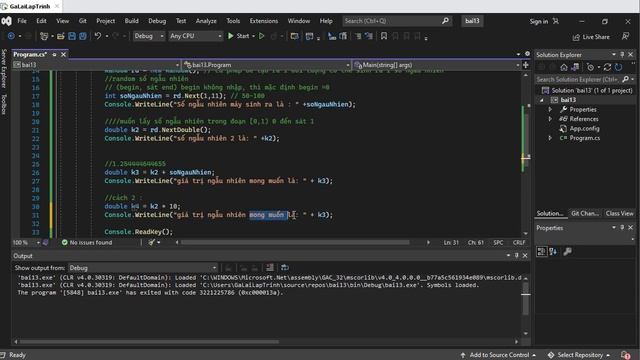This screenshot has width=640, height=360.
Task: Save the current file with Save icon
Action: click(x=72, y=36)
